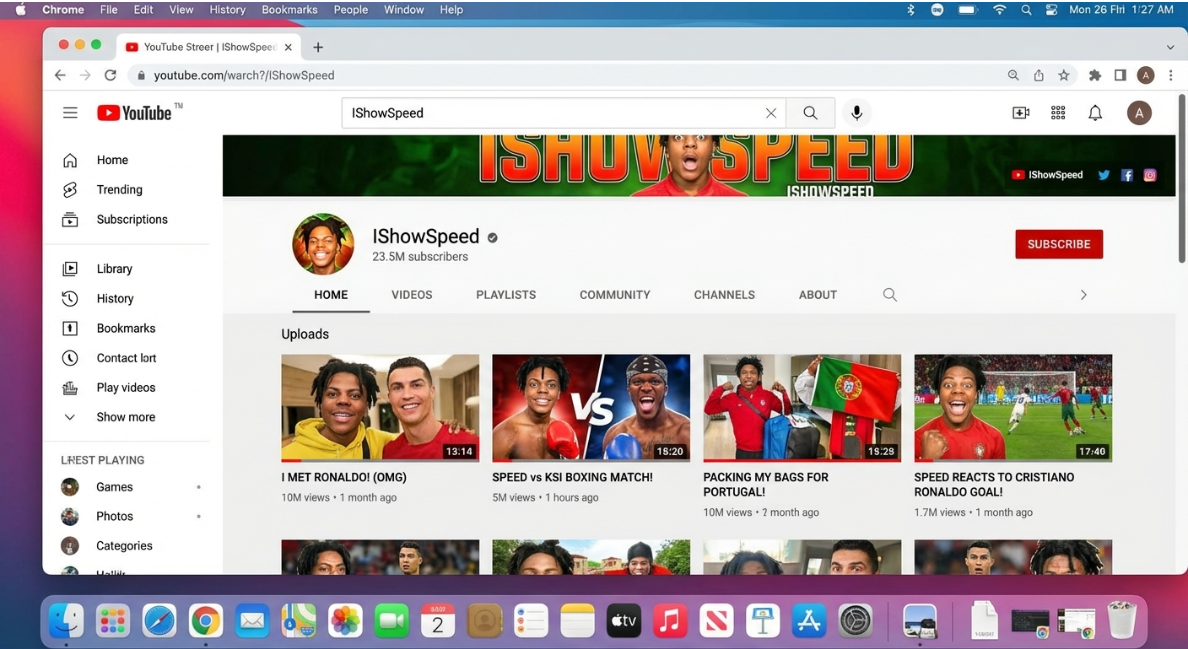Click the share icon in the address bar

[x=1039, y=75]
